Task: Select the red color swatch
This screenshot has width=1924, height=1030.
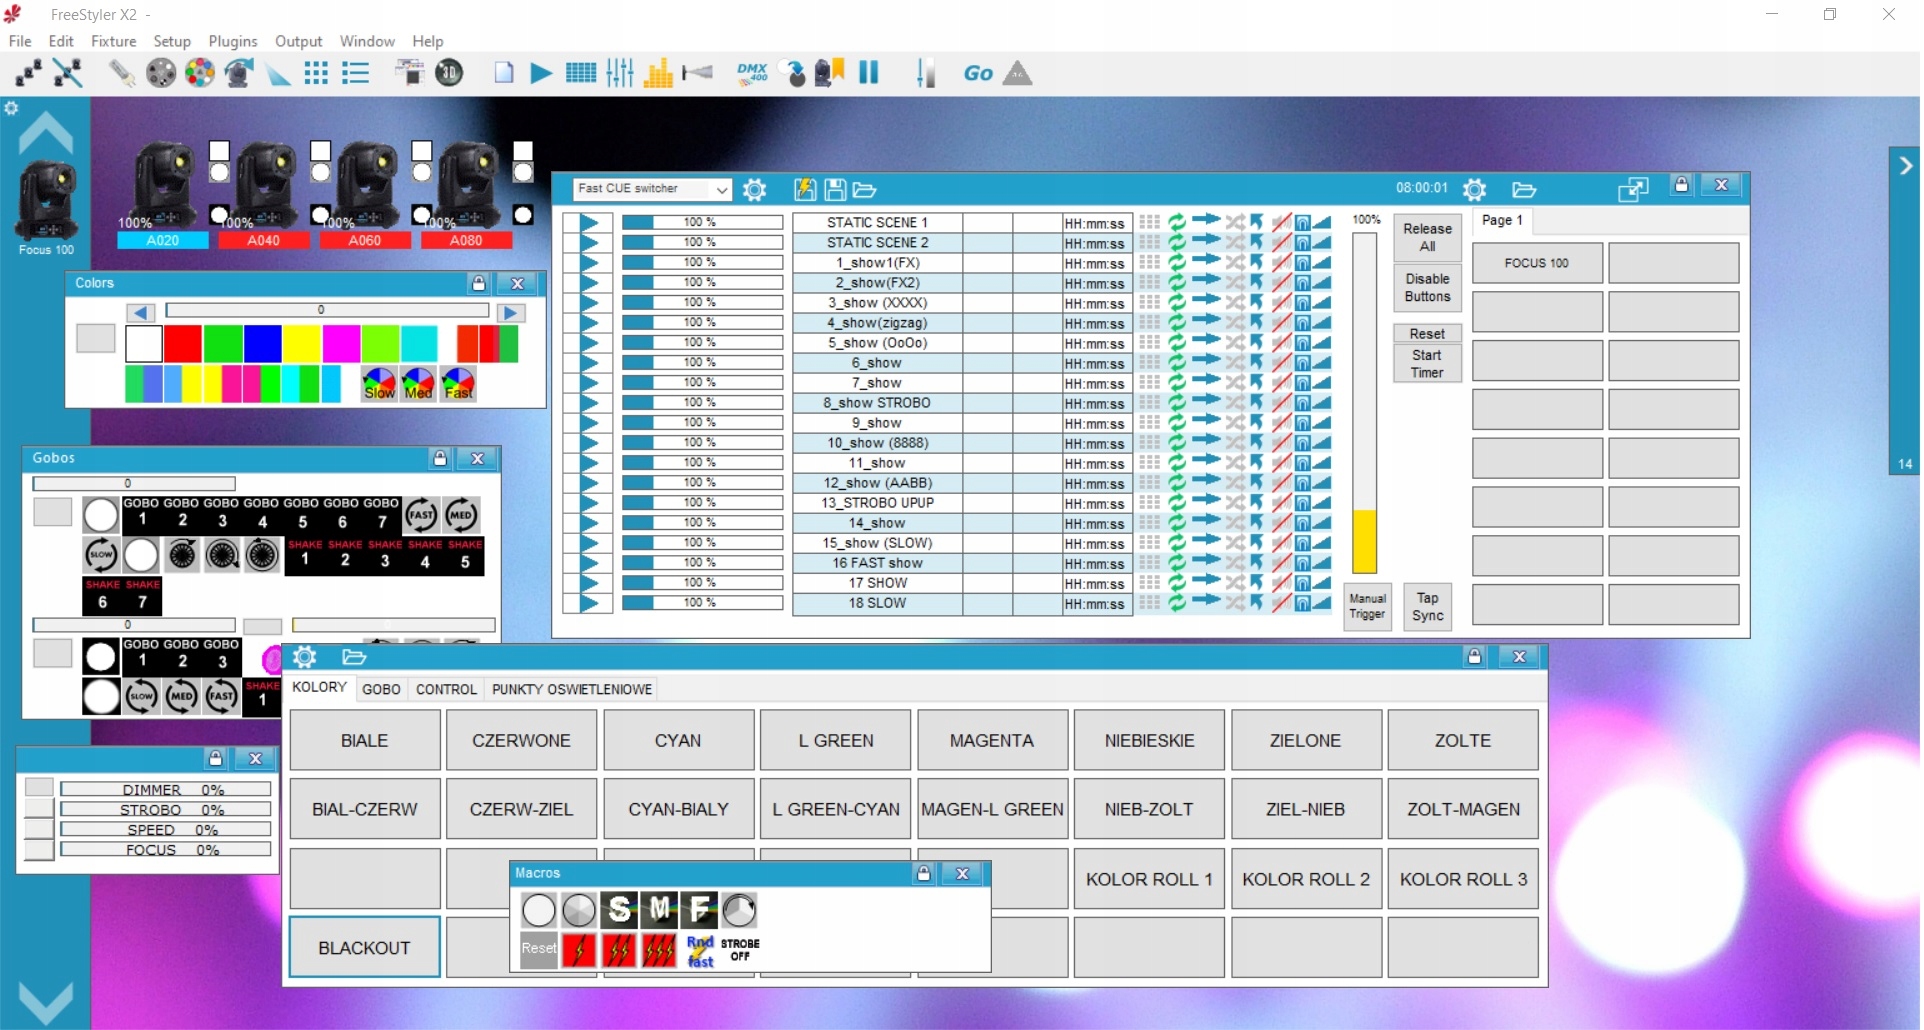Action: click(183, 343)
